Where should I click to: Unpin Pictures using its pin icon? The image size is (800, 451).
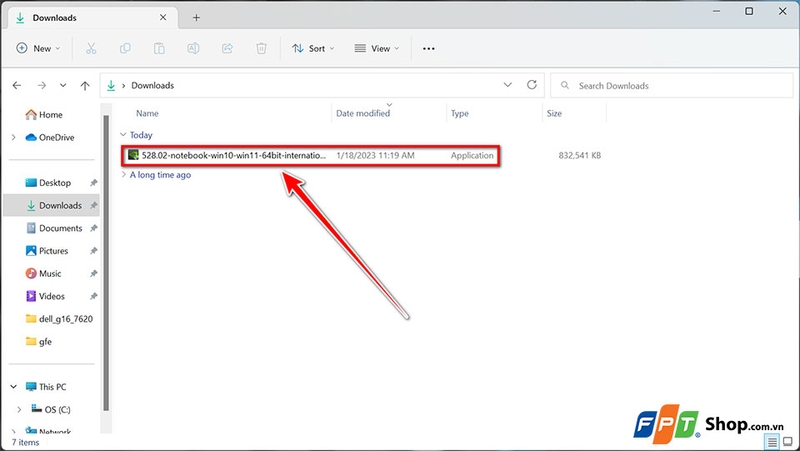pos(93,250)
